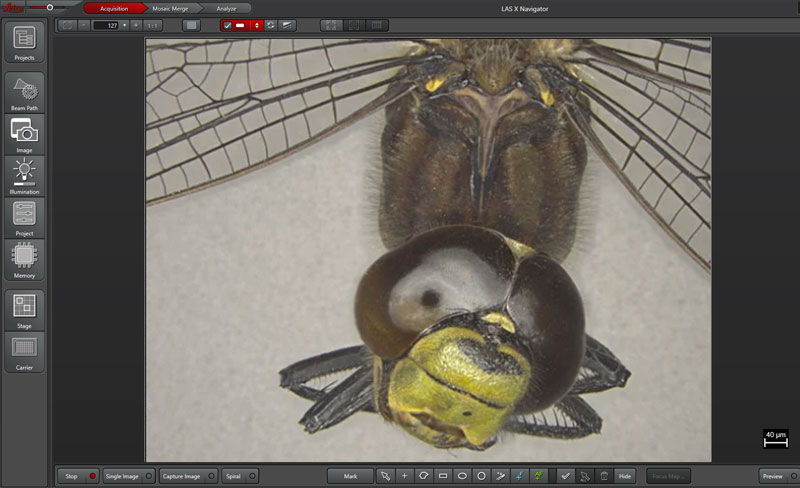
Task: Toggle the checkmark in the red toolbar group
Action: coord(228,24)
